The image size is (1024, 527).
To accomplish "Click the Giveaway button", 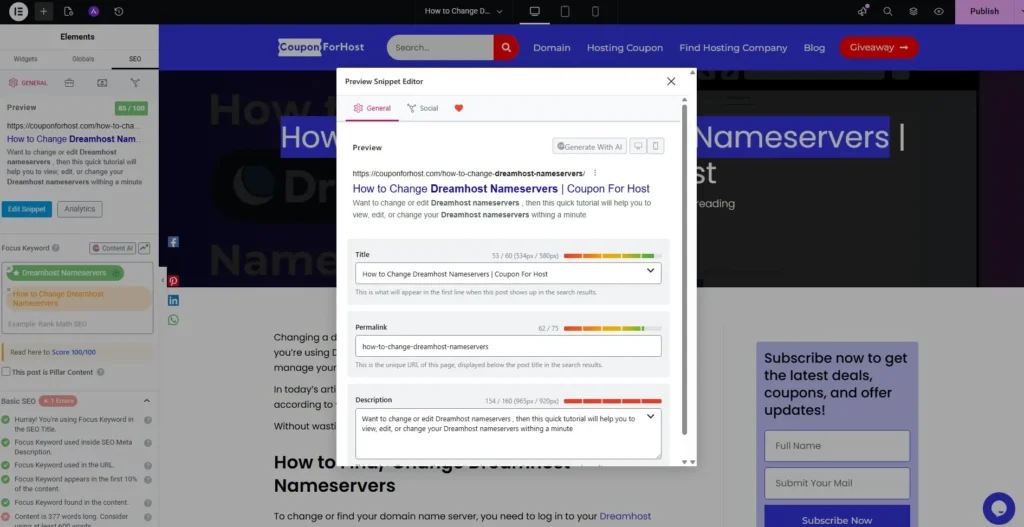I will click(x=878, y=47).
